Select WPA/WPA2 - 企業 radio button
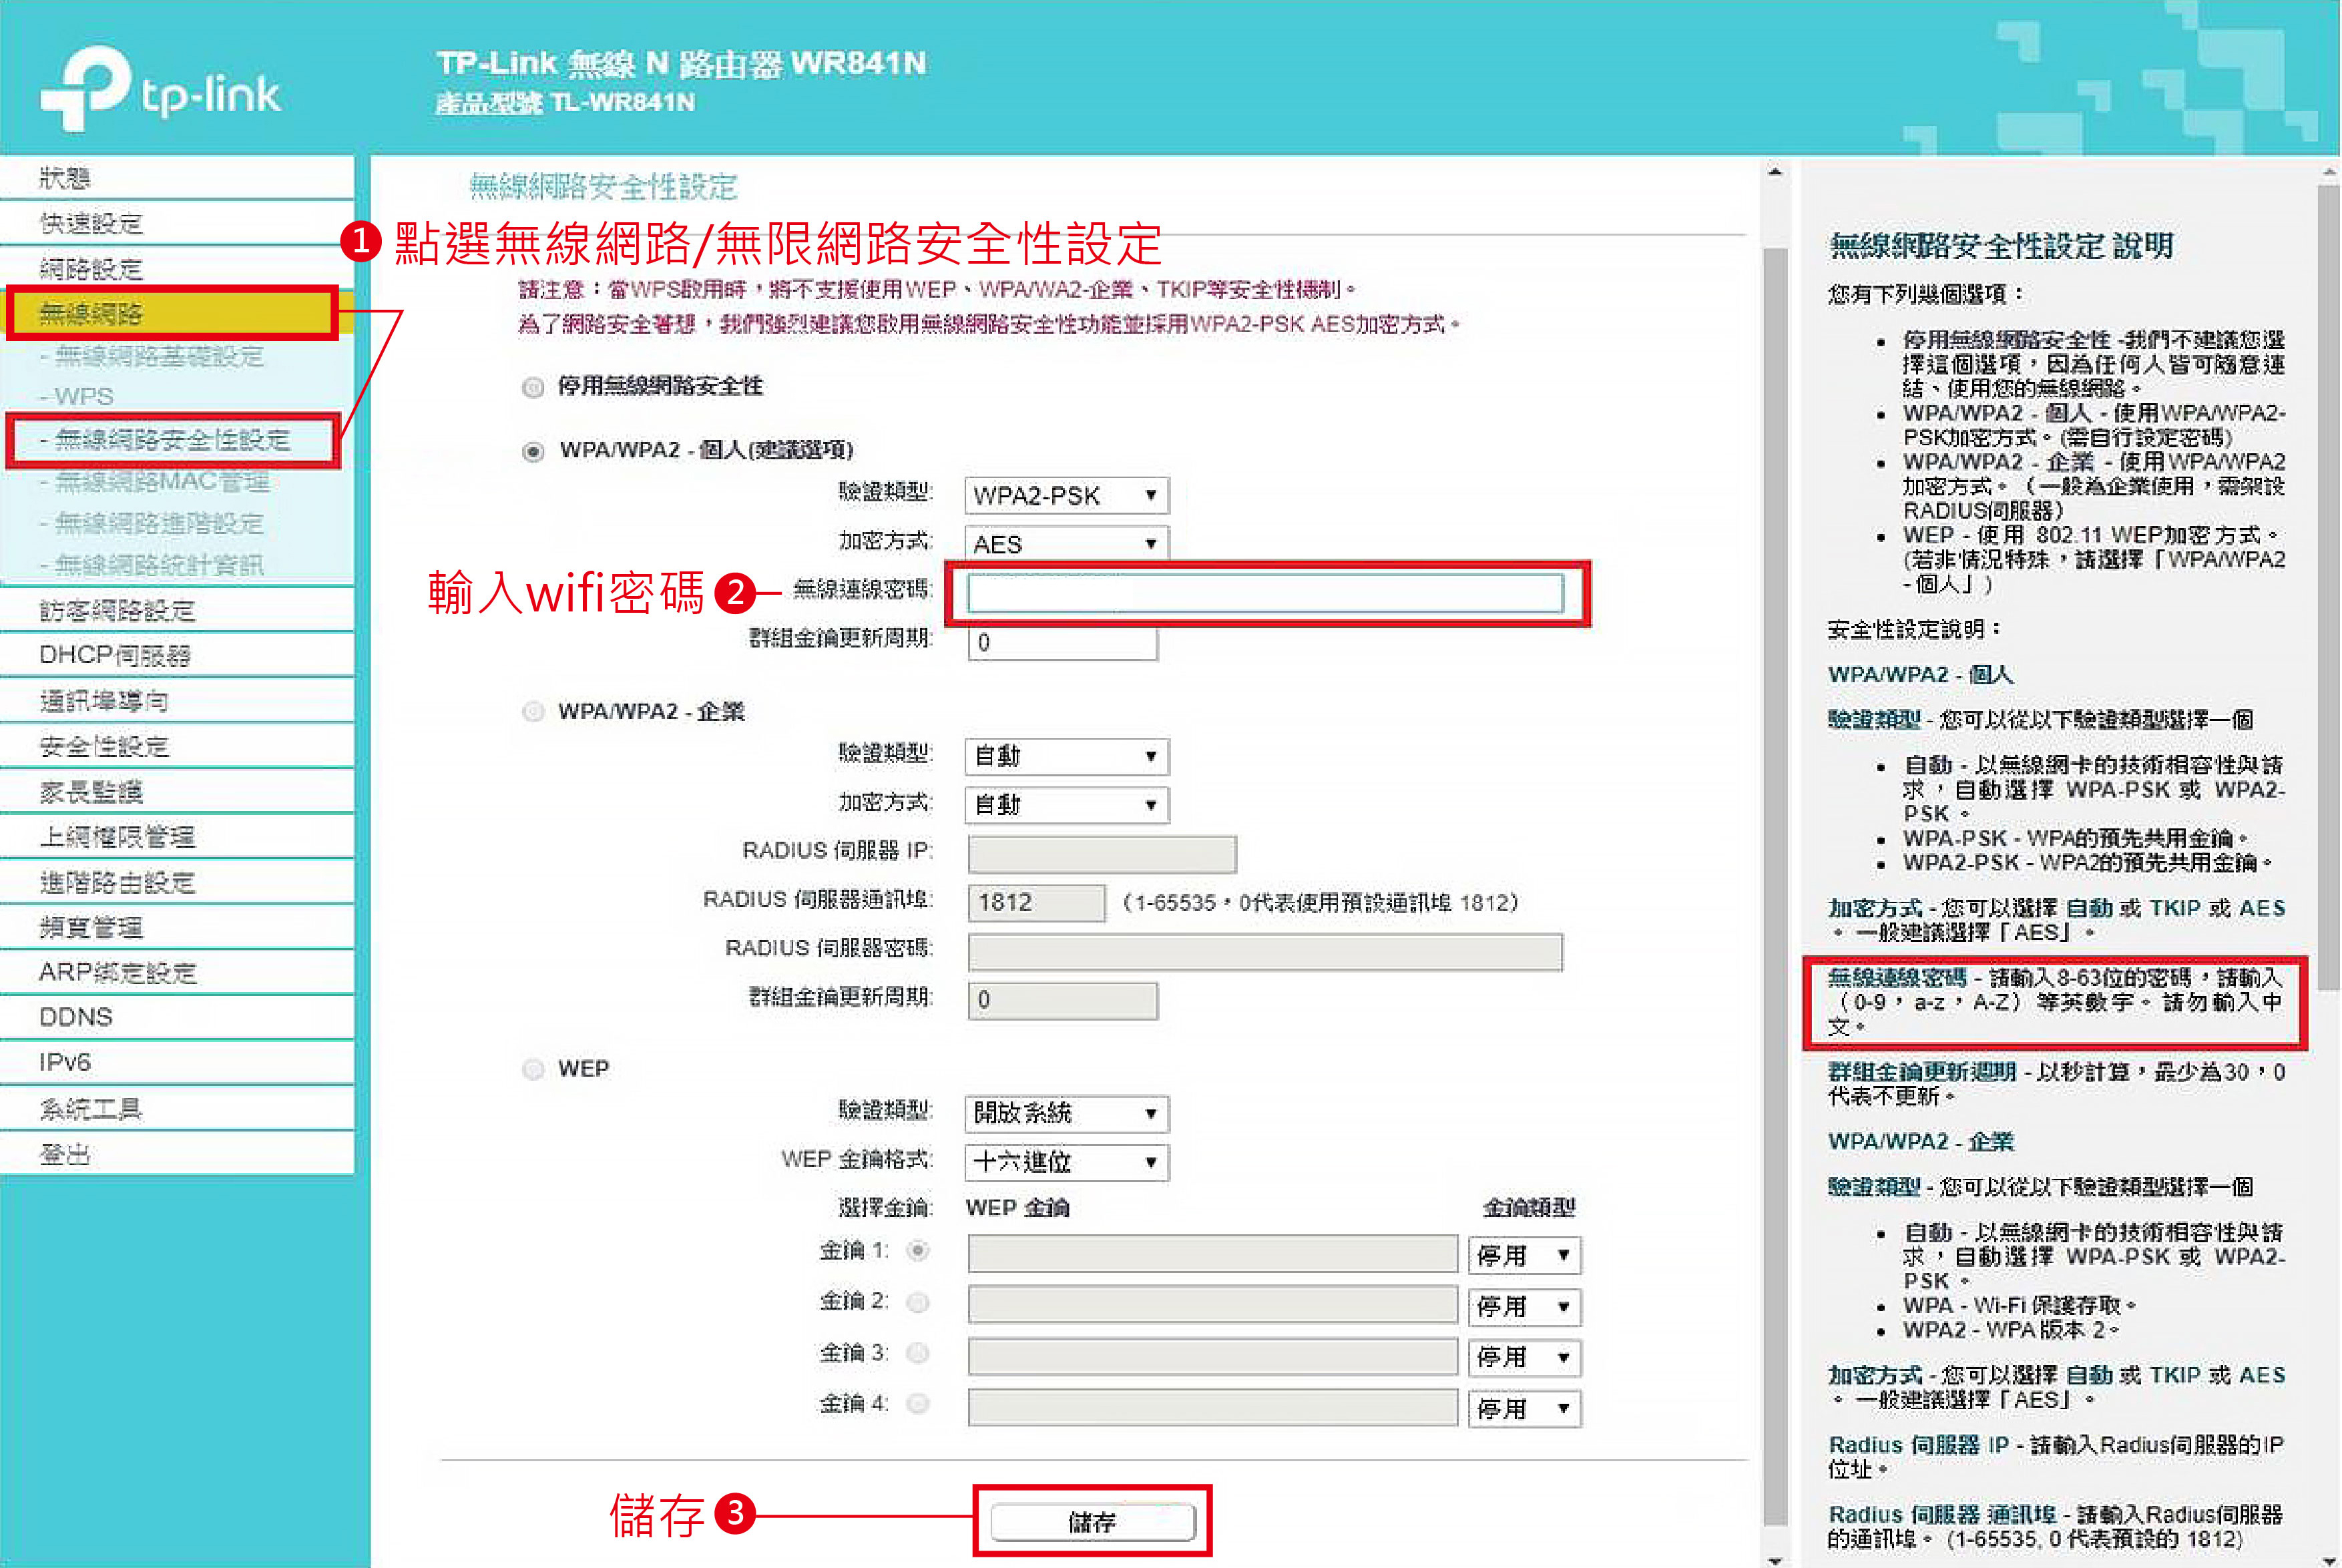Screen dimensions: 2342x1568 click(x=533, y=712)
